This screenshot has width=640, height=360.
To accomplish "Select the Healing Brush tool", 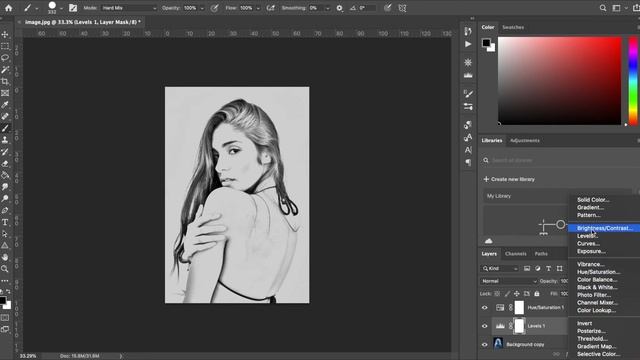I will pyautogui.click(x=5, y=117).
